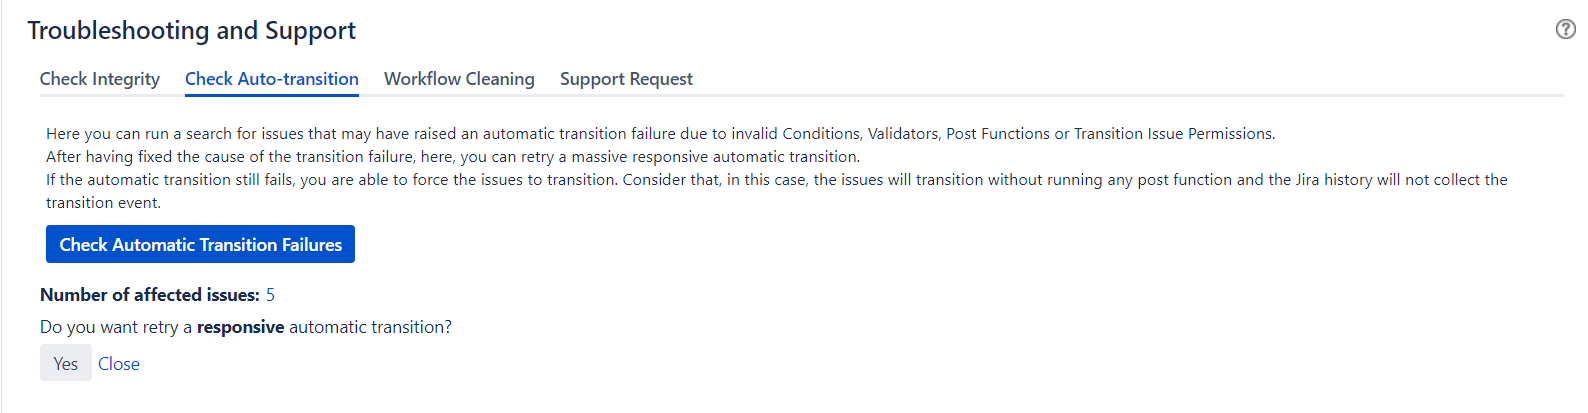
Task: Click the bold word 'responsive' in the question
Action: tap(240, 327)
